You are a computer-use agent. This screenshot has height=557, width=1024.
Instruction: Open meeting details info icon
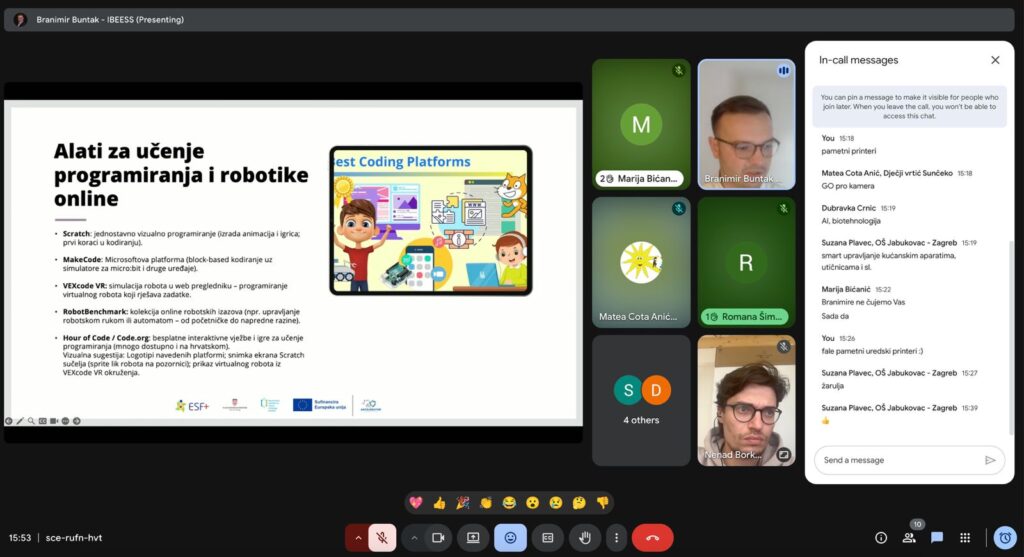pyautogui.click(x=881, y=538)
